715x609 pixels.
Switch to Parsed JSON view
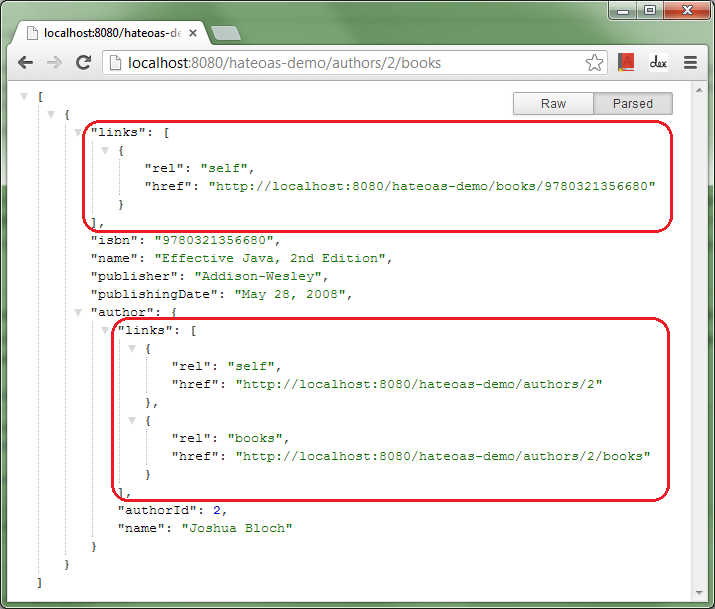pos(632,103)
